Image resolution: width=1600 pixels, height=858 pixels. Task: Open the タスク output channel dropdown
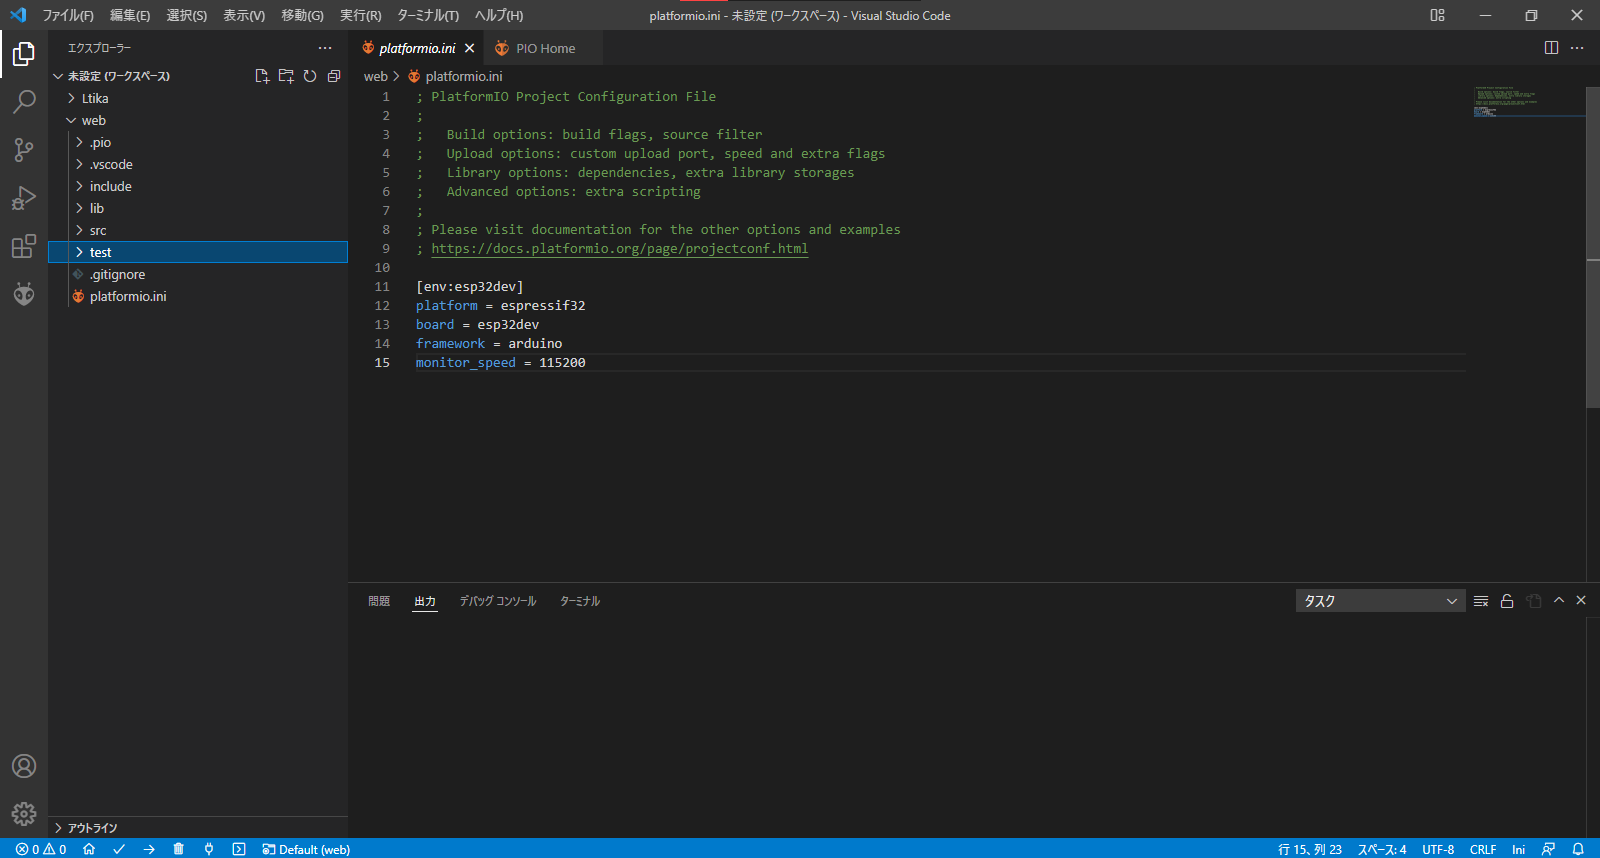1380,601
